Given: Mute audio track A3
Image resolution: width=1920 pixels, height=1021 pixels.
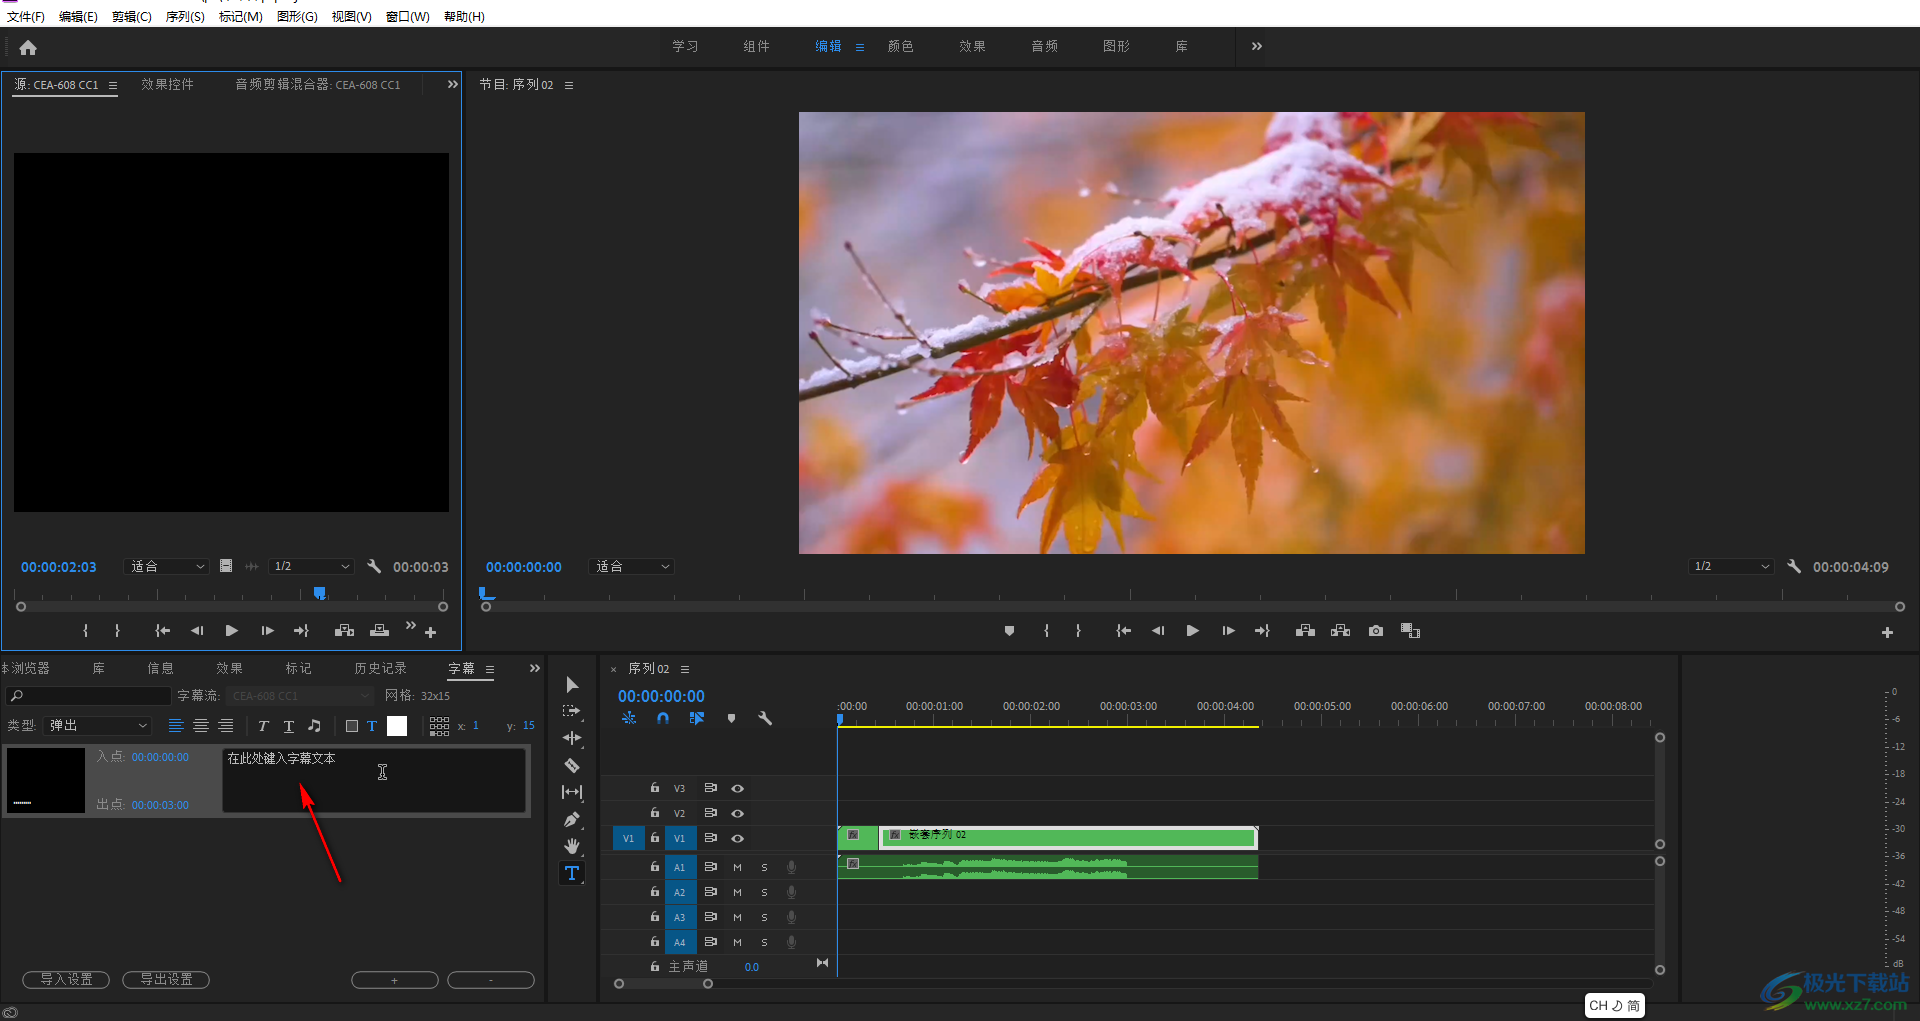Looking at the screenshot, I should pos(737,917).
